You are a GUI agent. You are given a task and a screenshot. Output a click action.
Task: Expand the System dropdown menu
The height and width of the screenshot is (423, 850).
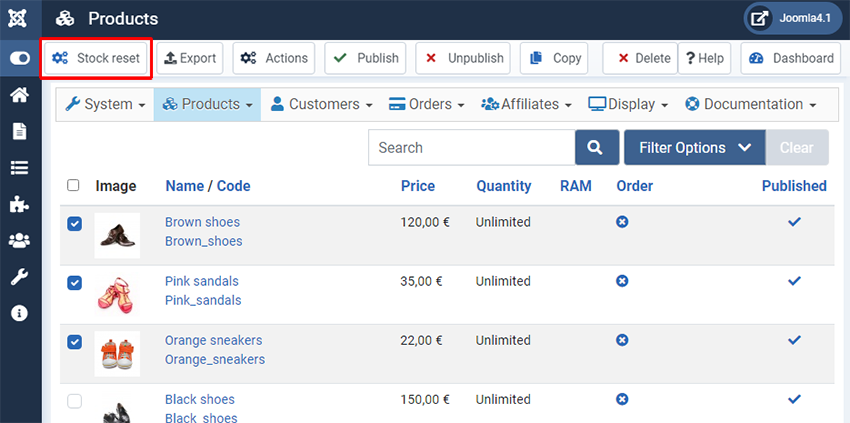pyautogui.click(x=105, y=104)
